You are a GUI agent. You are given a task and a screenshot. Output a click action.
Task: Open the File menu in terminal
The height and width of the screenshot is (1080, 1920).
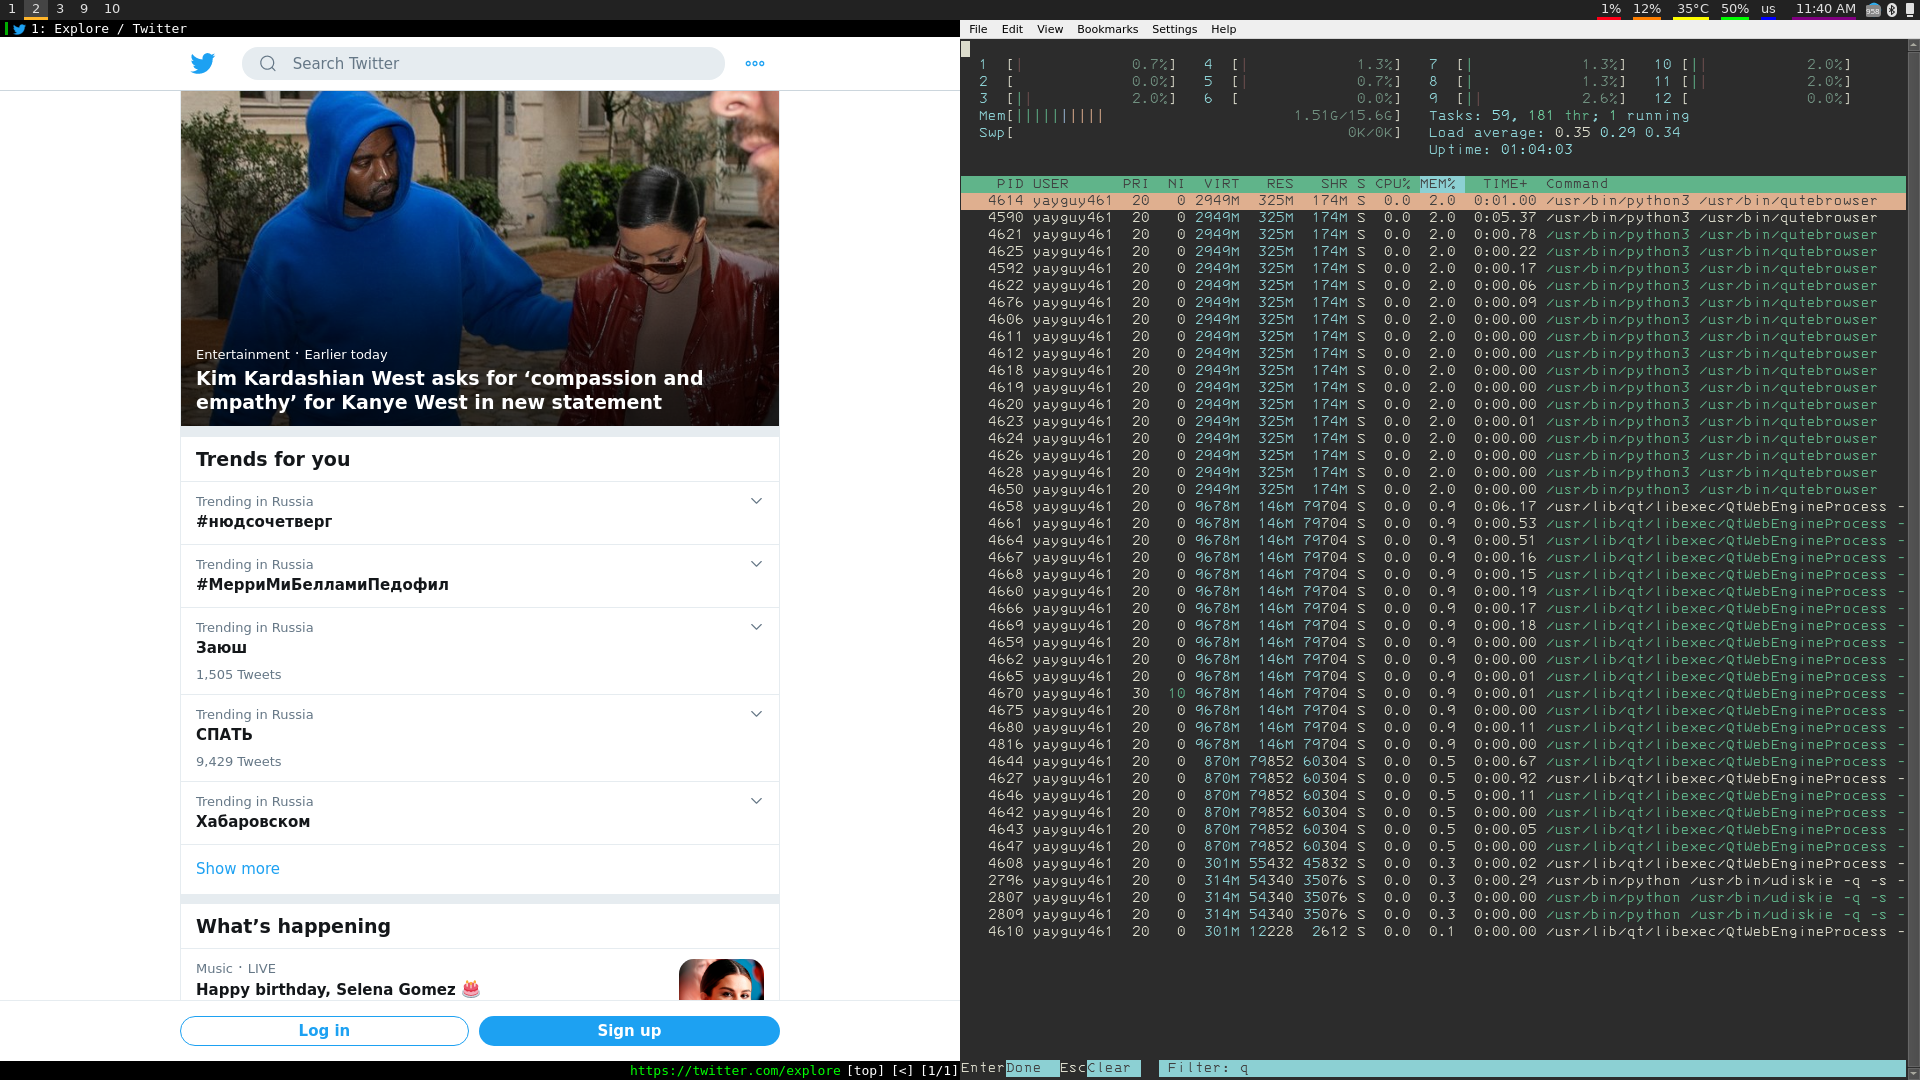pos(978,29)
